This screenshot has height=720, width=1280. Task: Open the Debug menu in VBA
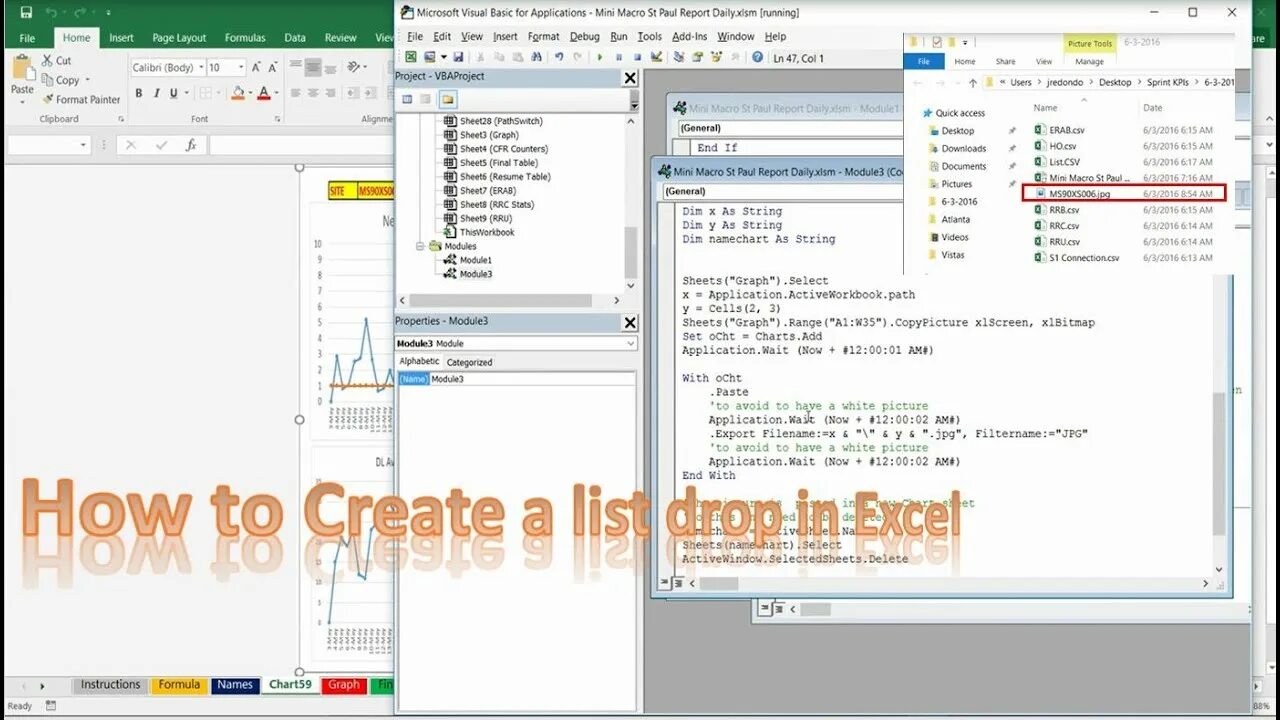coord(584,36)
